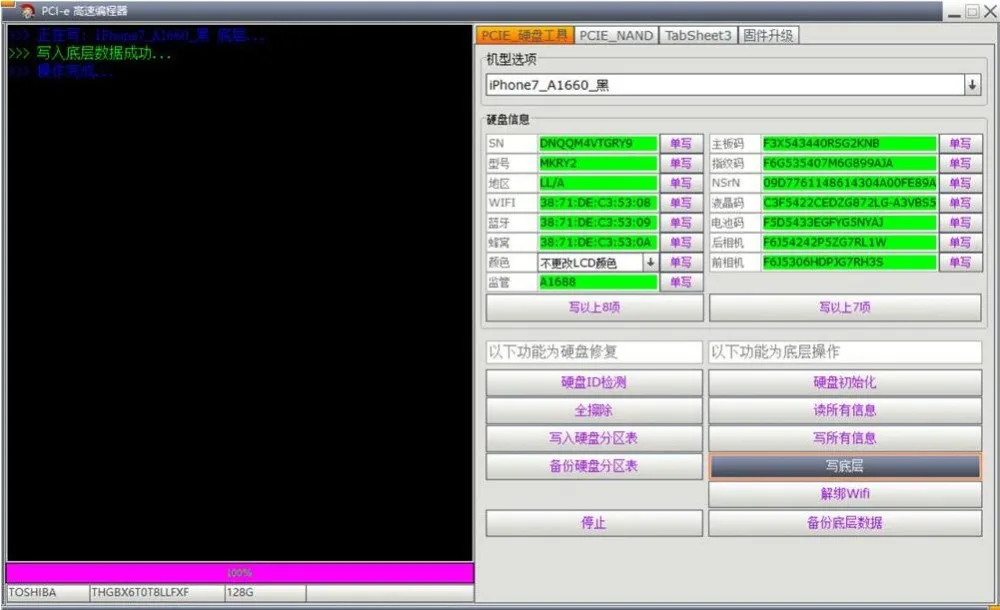Click 单写 button for 主板码 row
Viewport: 1000px width, 610px height.
click(x=960, y=144)
